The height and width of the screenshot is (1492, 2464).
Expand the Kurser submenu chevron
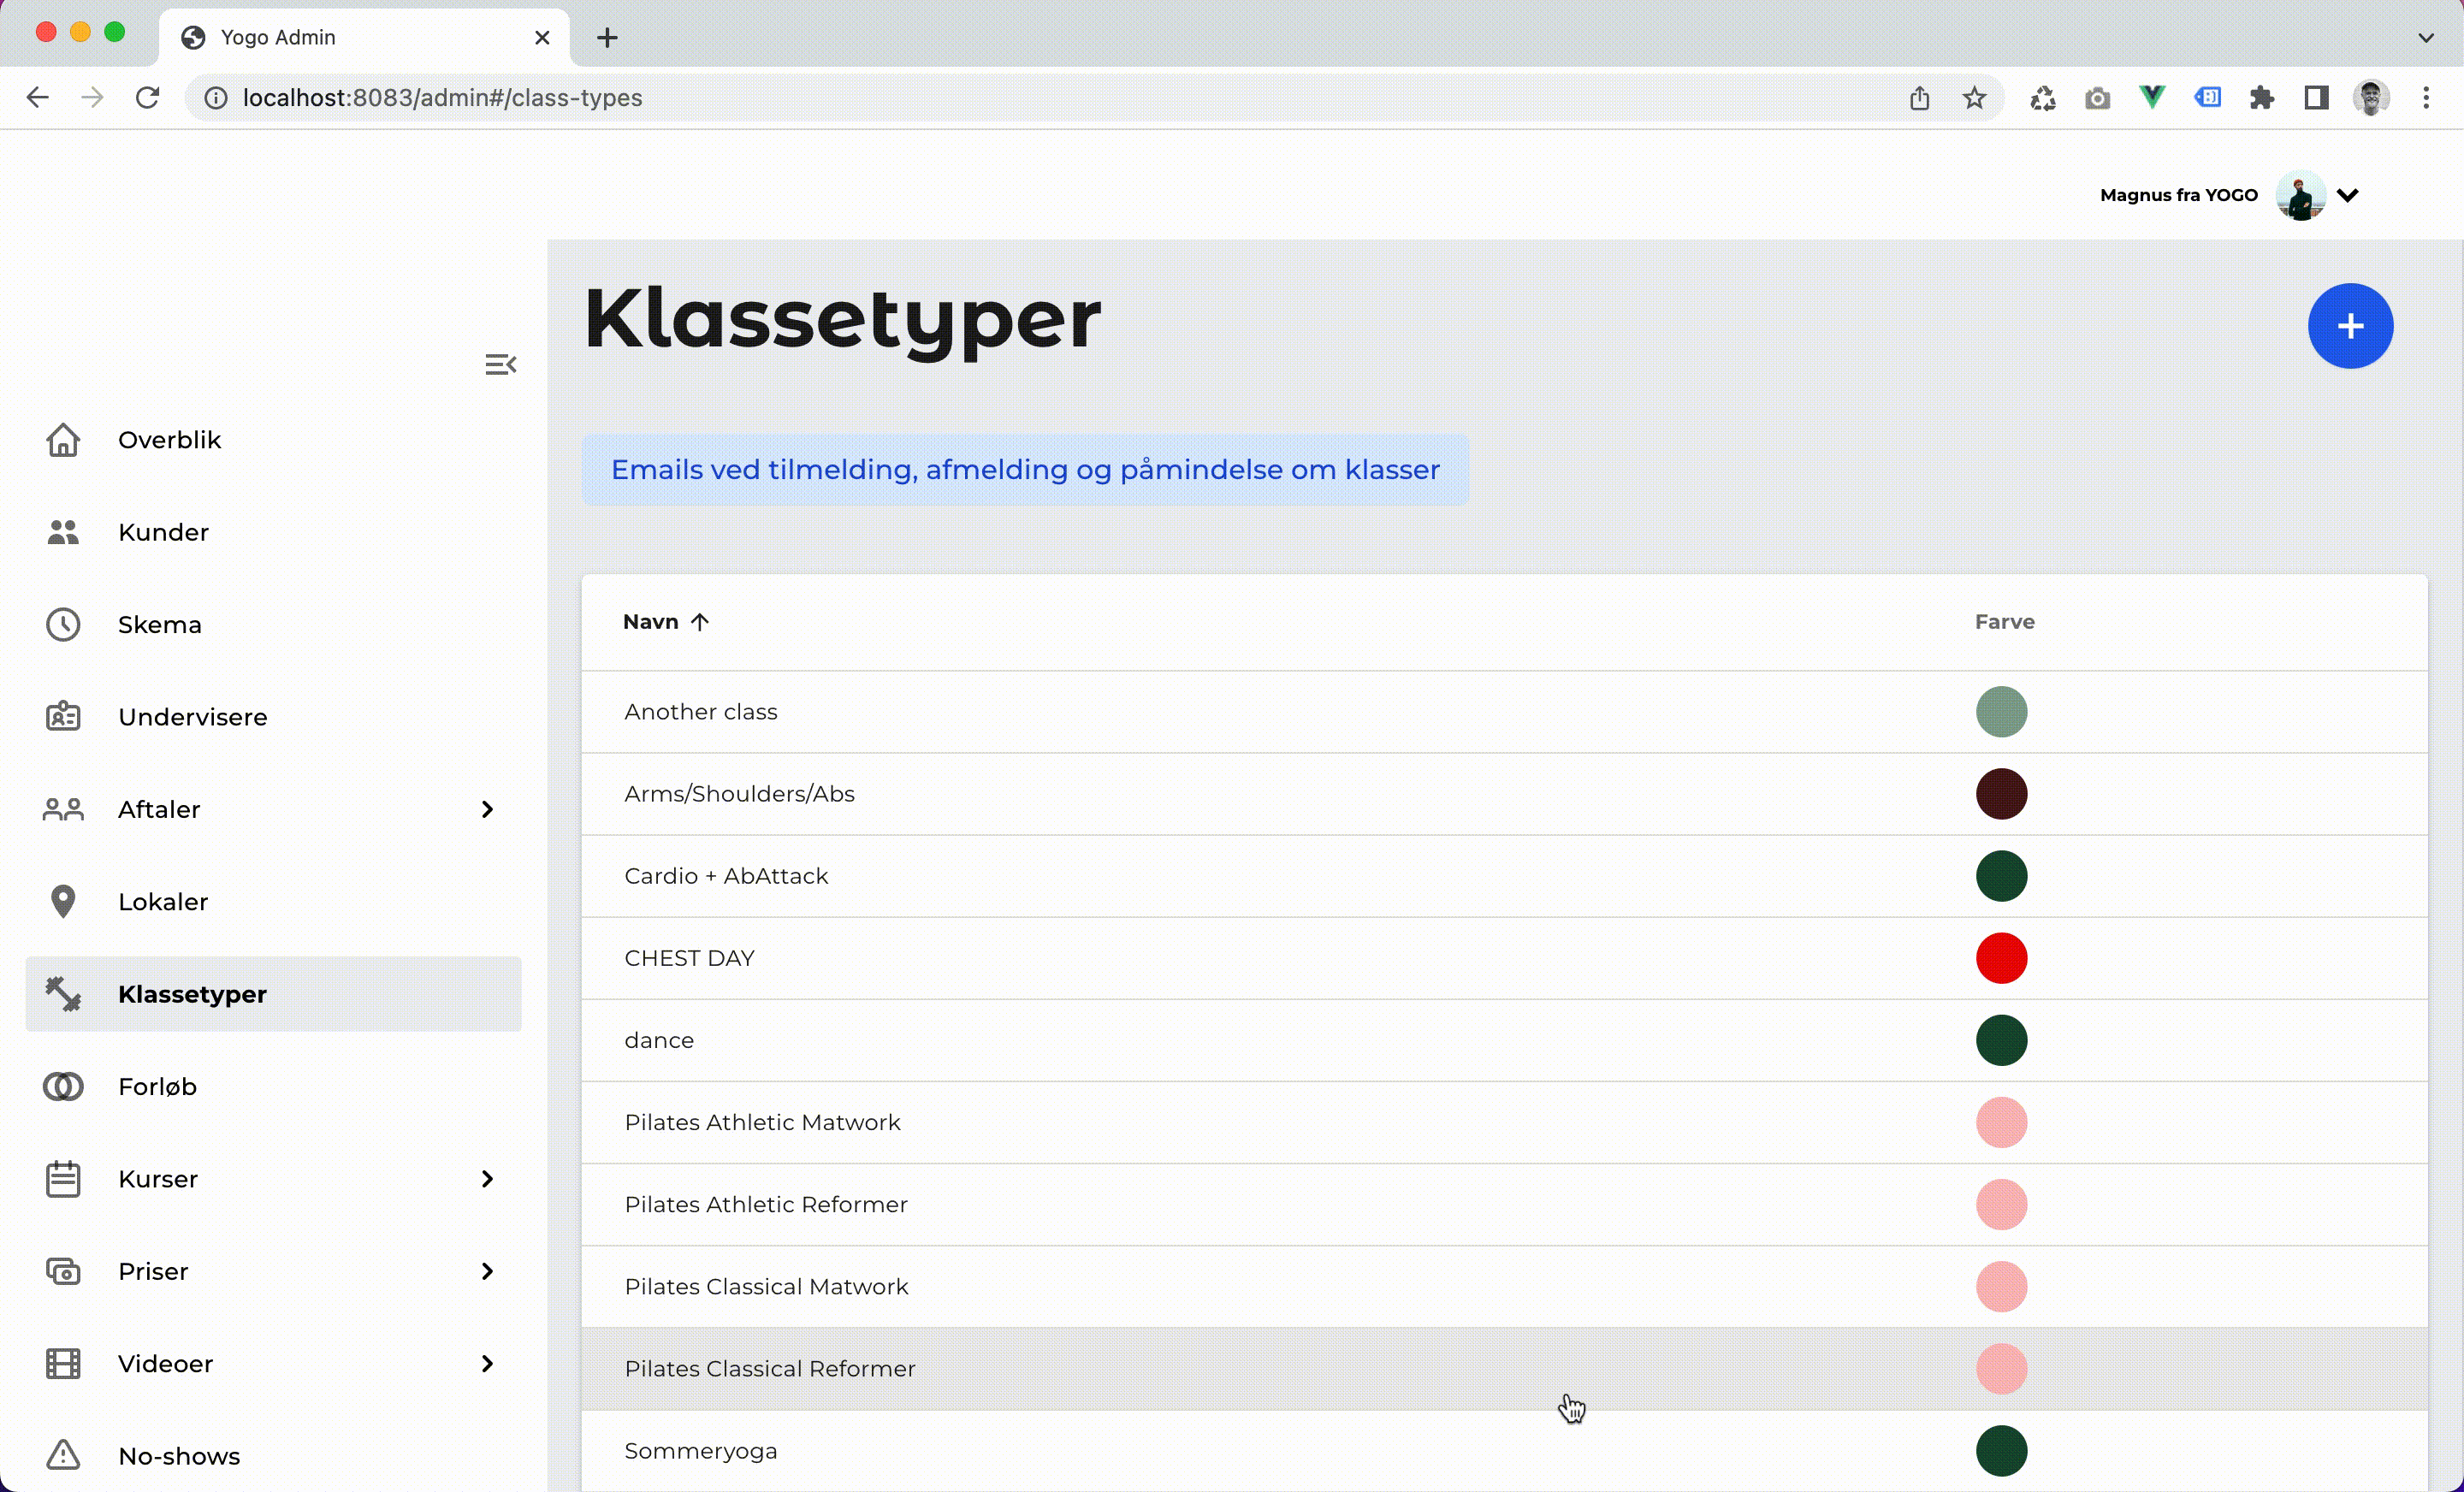coord(487,1179)
